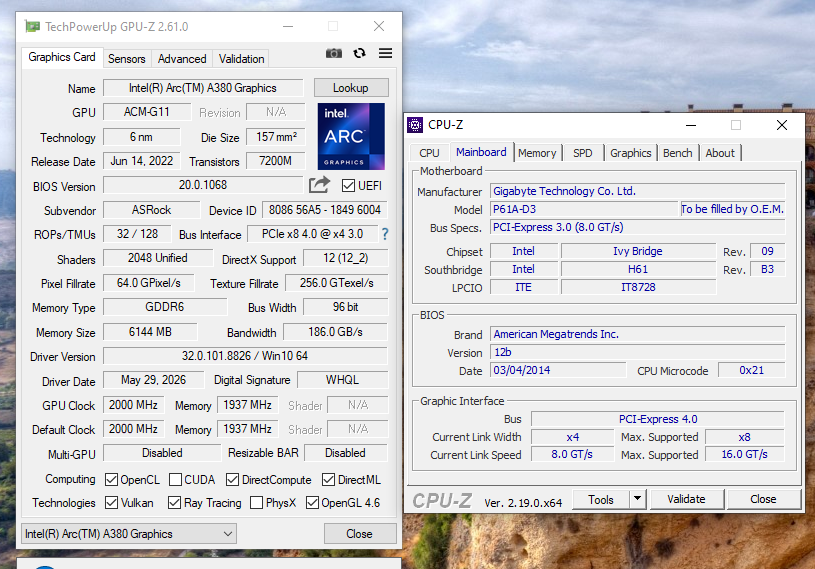The width and height of the screenshot is (815, 569).
Task: Open Bus Interface question mark help
Action: point(385,234)
